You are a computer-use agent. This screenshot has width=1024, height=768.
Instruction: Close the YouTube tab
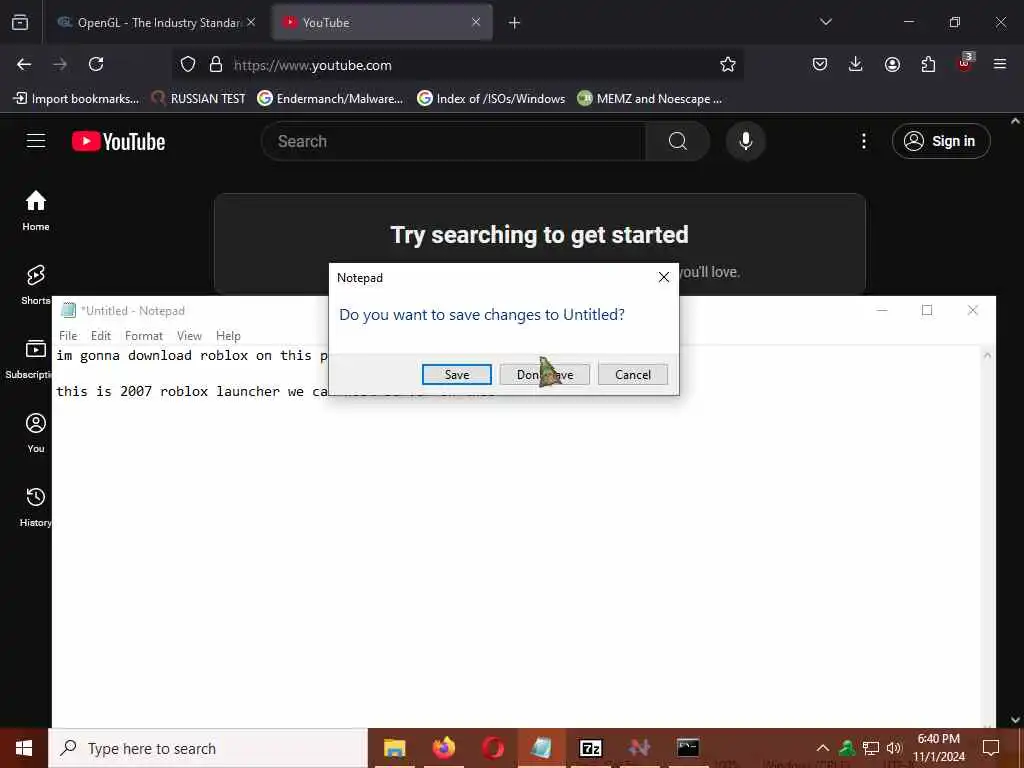pyautogui.click(x=476, y=22)
